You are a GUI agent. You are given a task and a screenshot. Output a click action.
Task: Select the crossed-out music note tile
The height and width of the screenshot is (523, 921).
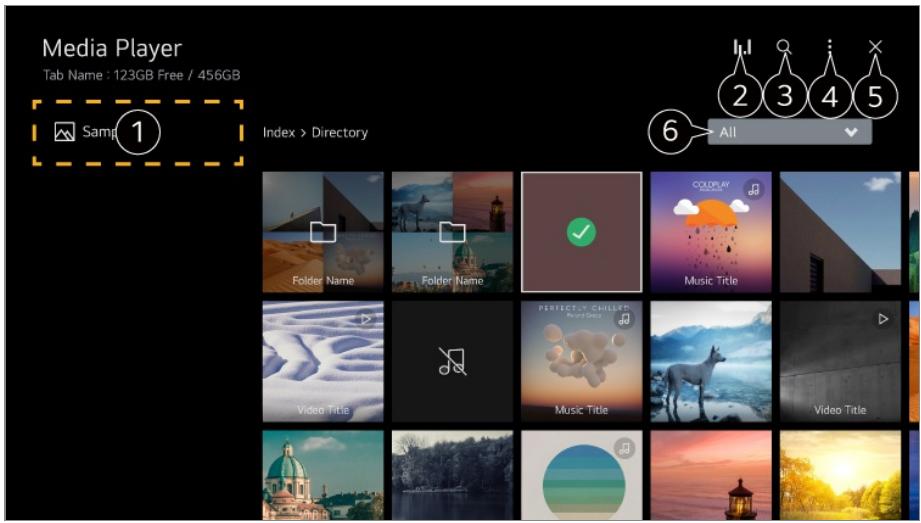pos(452,361)
